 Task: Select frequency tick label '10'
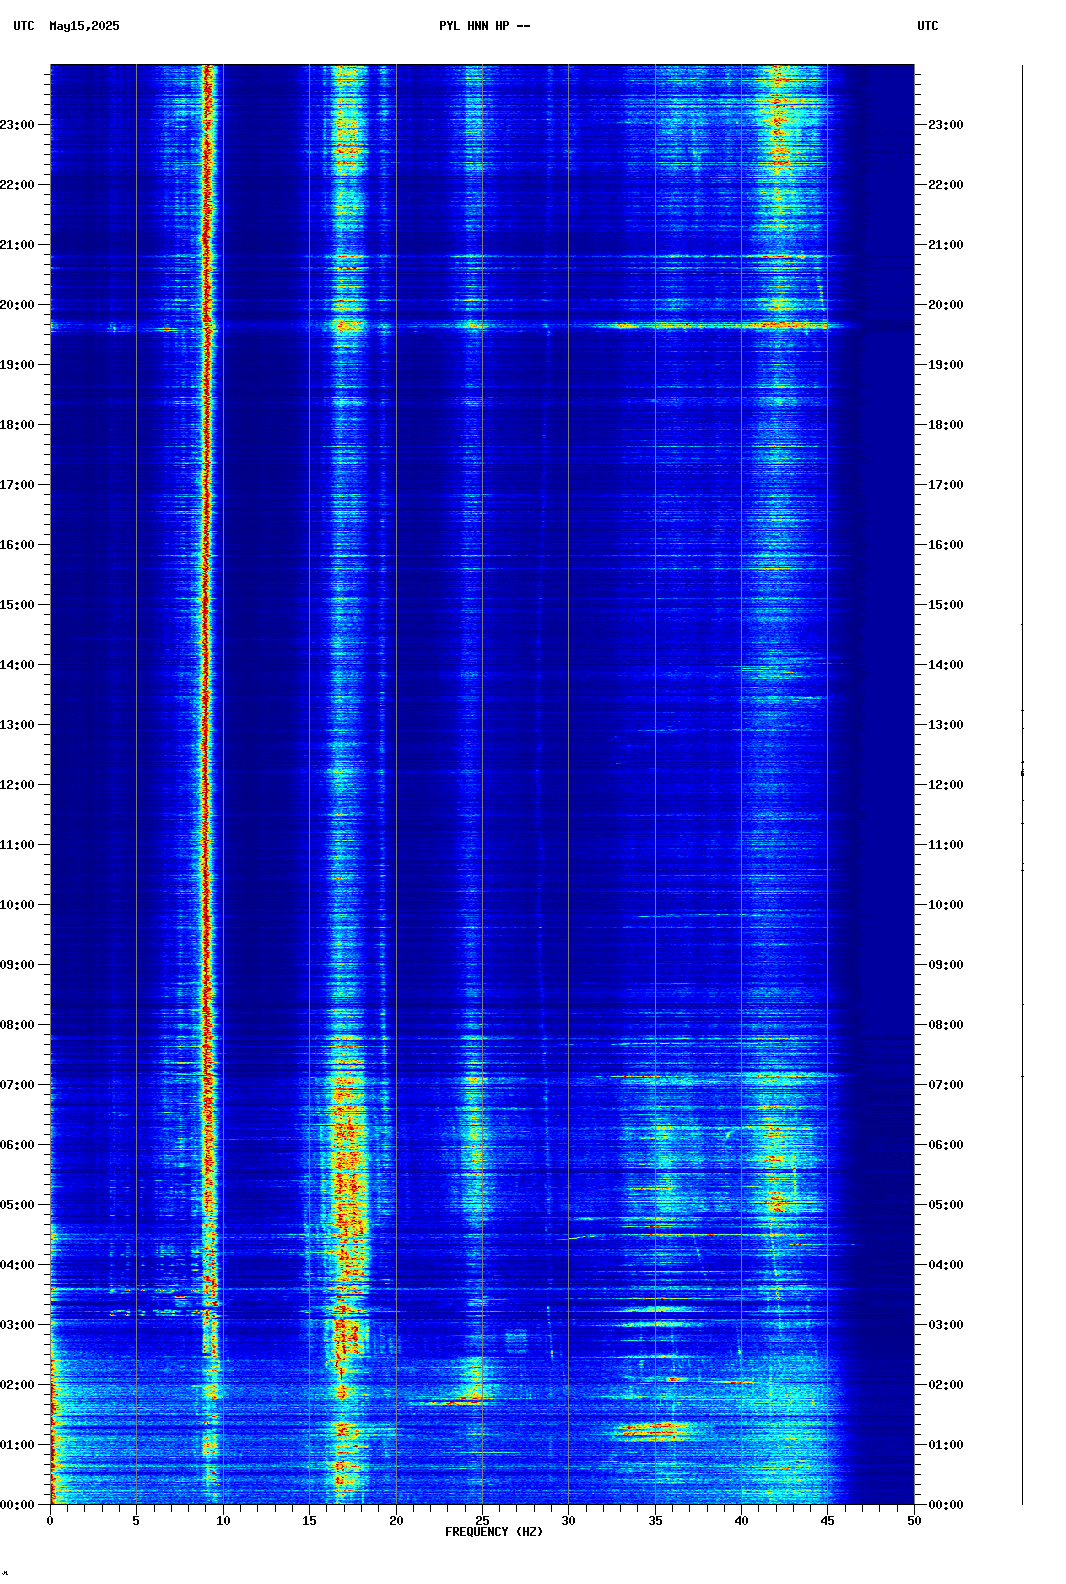(x=223, y=1521)
